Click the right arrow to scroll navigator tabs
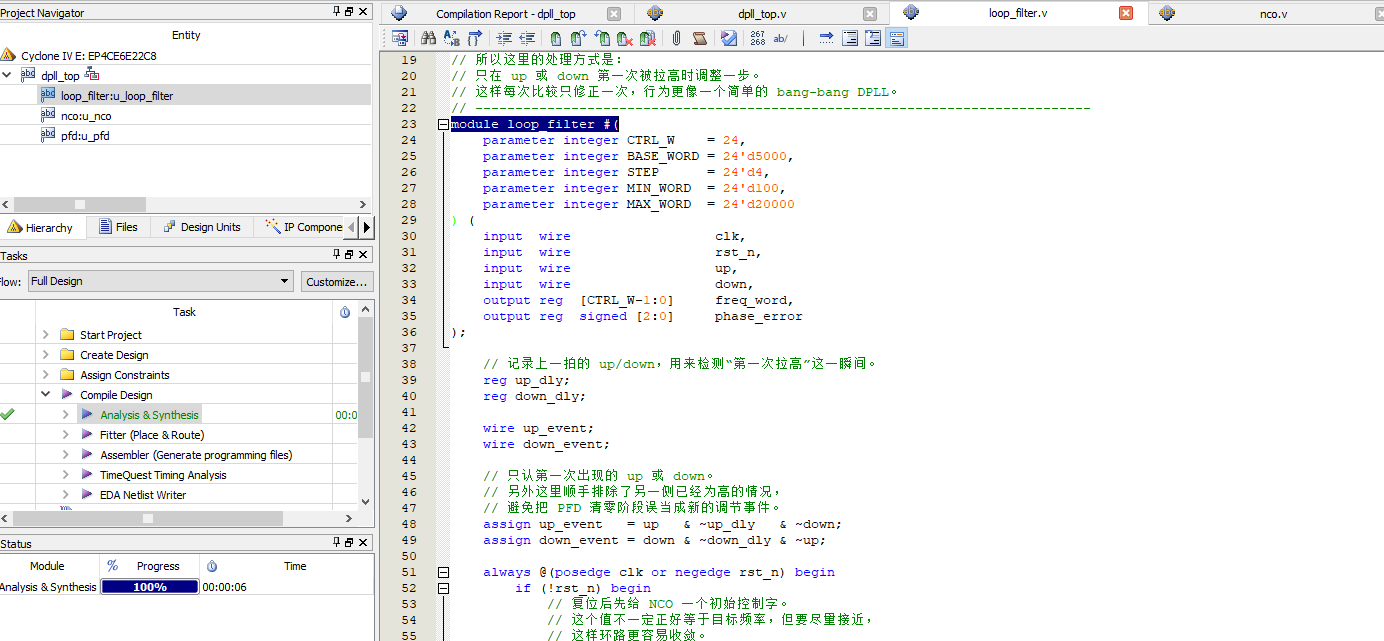The height and width of the screenshot is (641, 1384). (366, 227)
